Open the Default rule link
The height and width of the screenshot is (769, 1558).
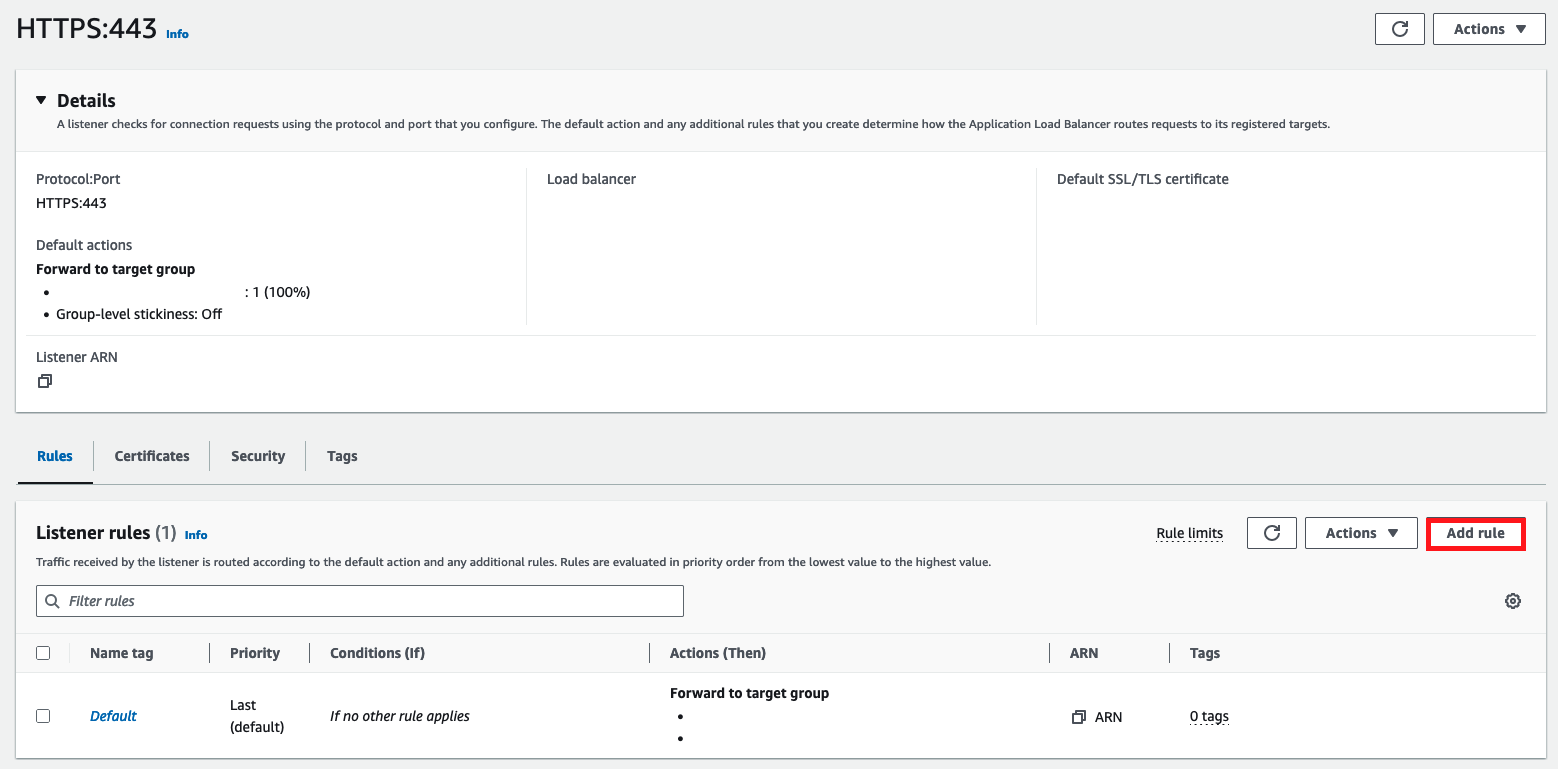[x=113, y=716]
